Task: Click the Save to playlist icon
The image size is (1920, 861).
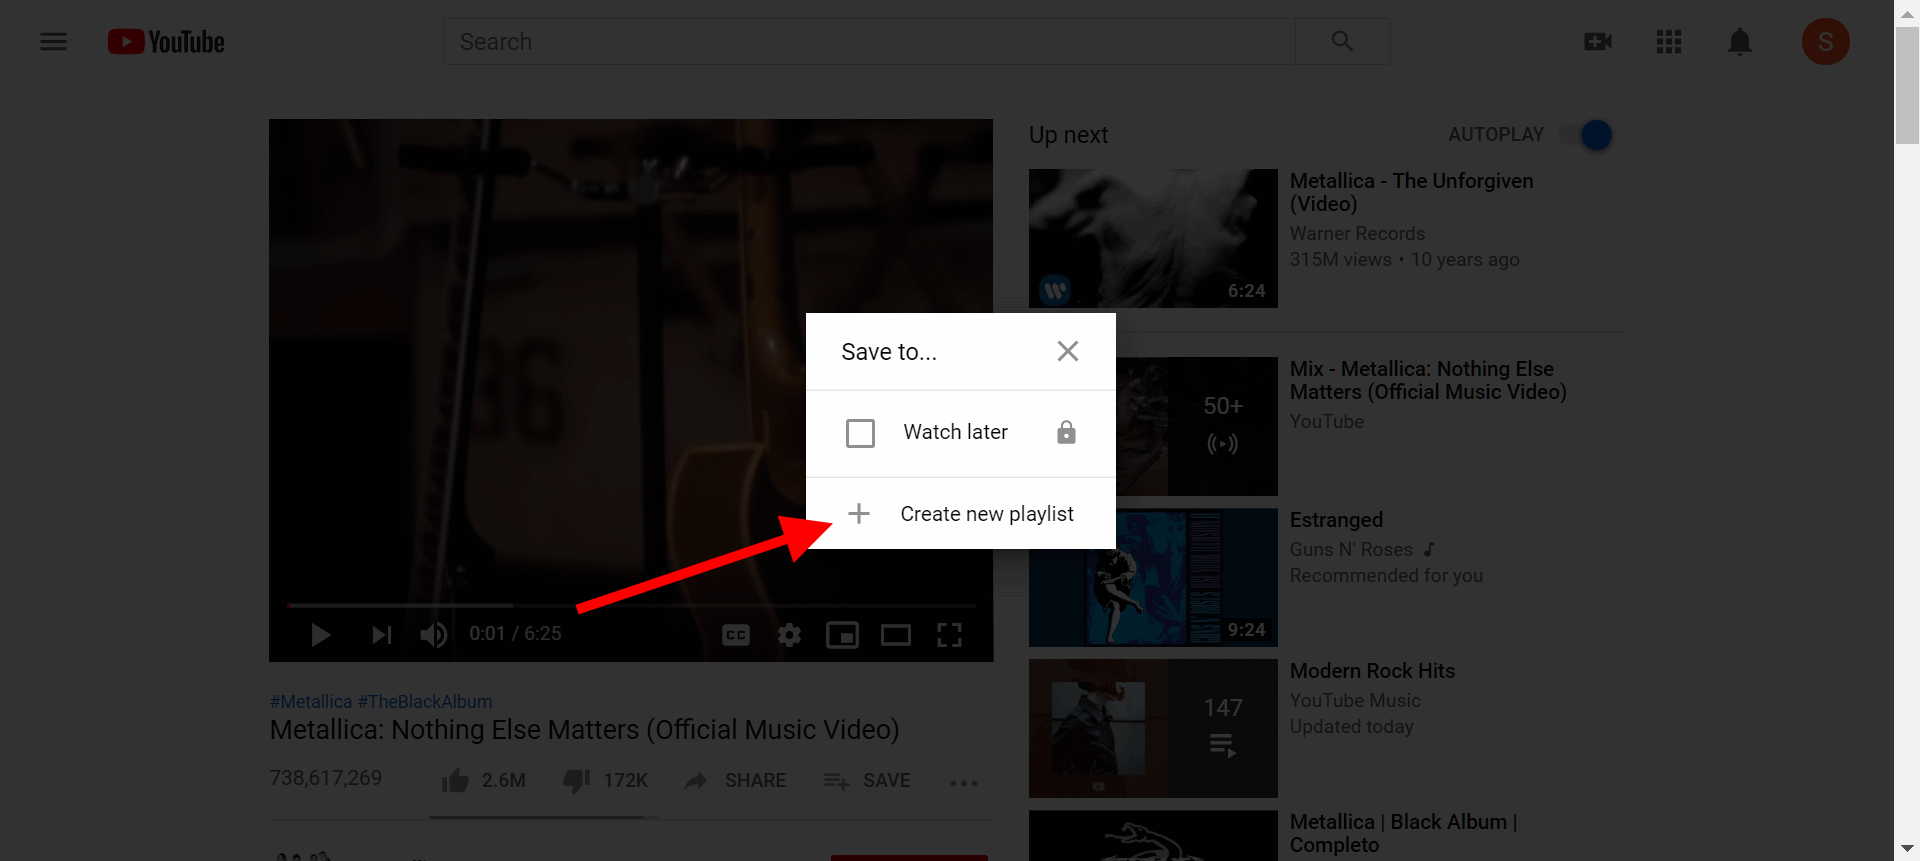Action: [x=837, y=781]
